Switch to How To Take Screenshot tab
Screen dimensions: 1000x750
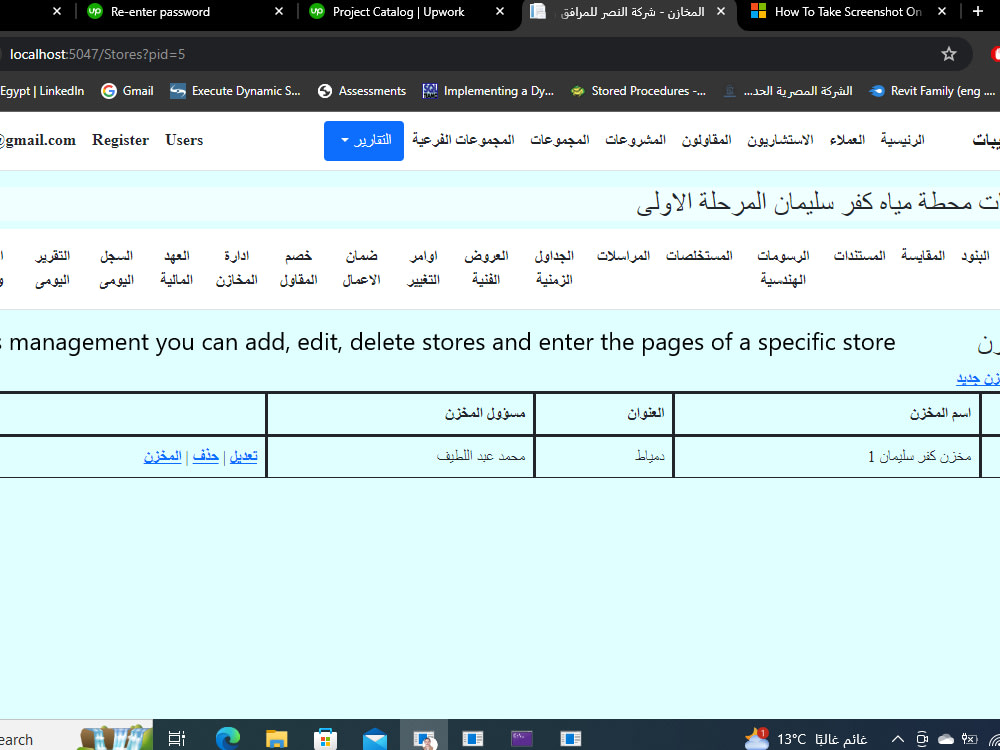(848, 11)
